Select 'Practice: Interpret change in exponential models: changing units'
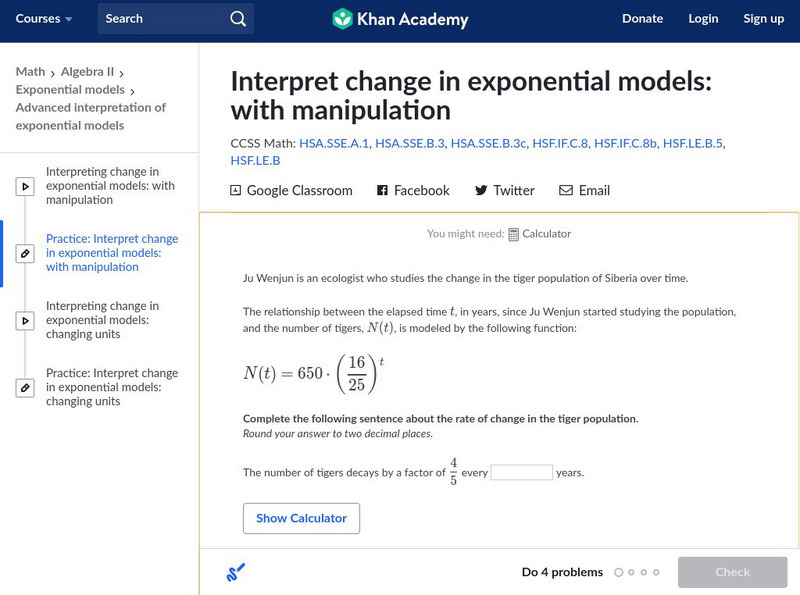The image size is (800, 595). click(x=111, y=387)
